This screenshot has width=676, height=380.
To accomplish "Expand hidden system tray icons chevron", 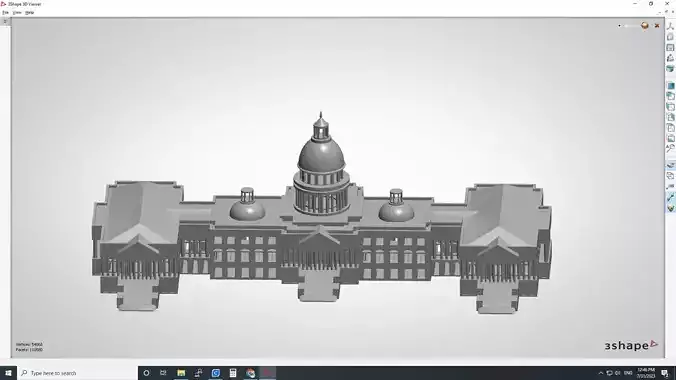I will point(601,373).
